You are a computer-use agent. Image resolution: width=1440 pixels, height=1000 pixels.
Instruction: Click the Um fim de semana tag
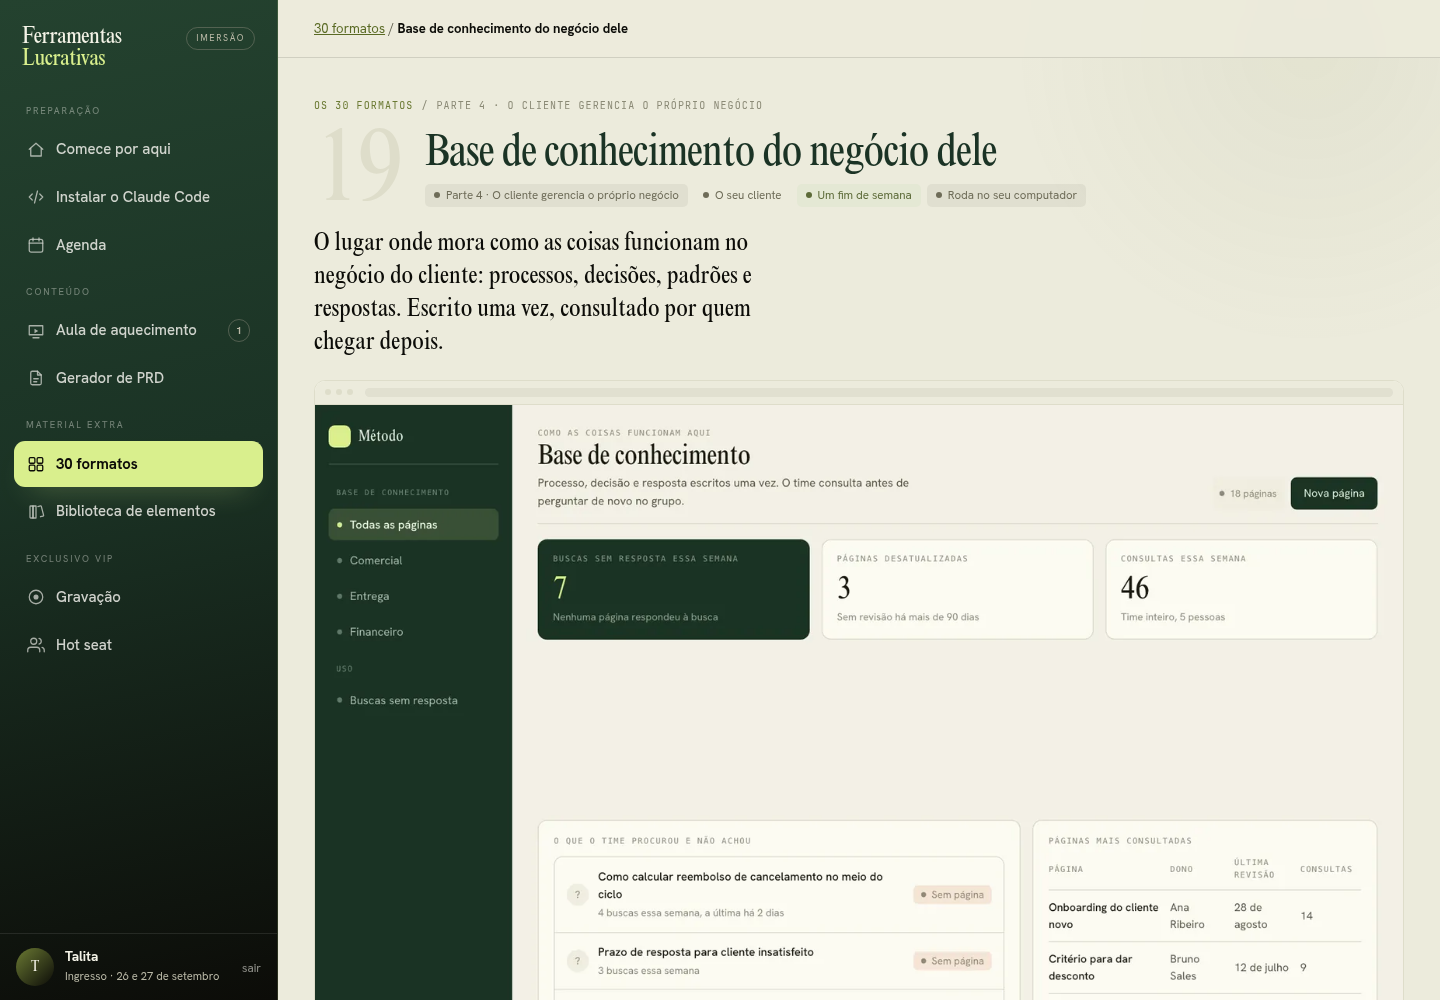click(x=859, y=195)
